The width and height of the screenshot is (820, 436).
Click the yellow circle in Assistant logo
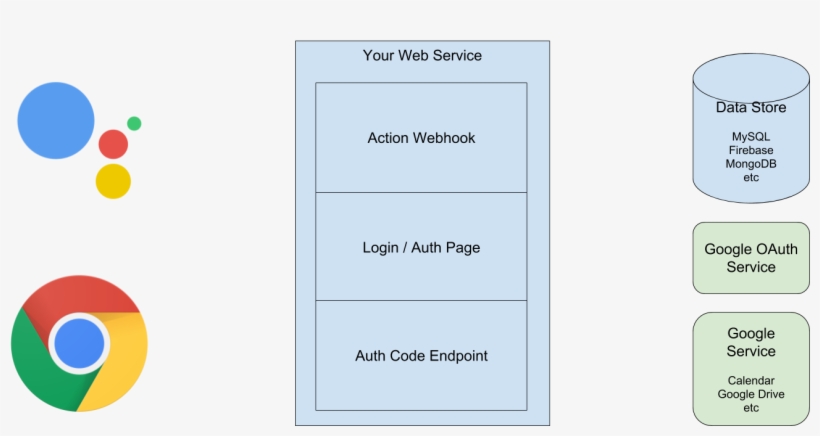(113, 181)
